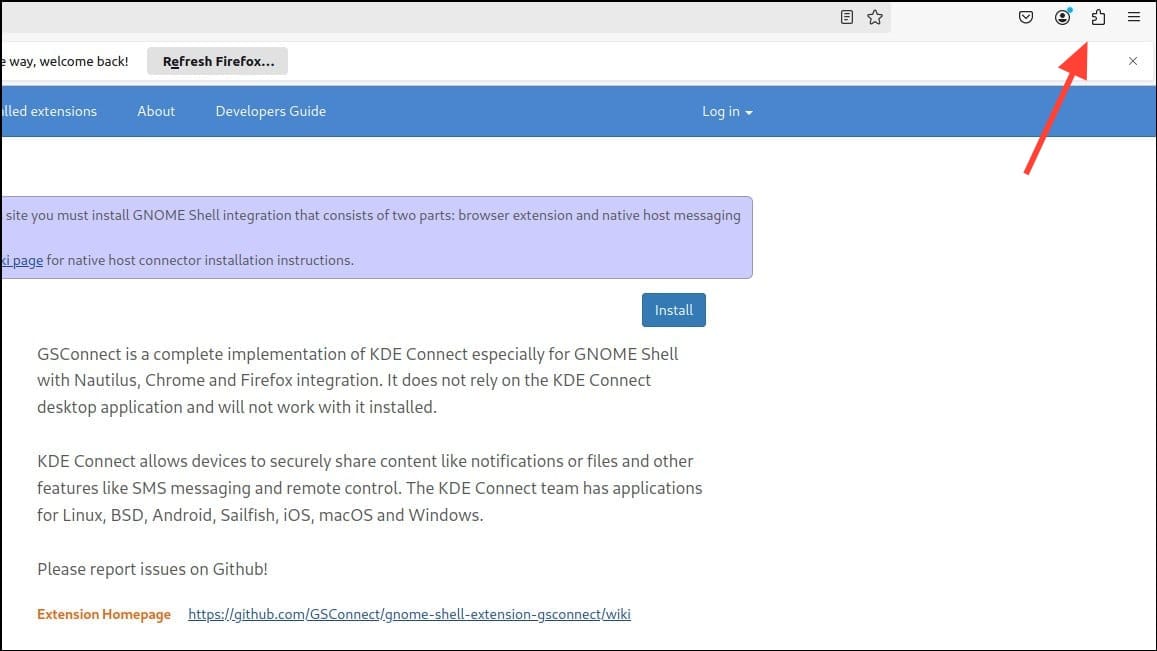The height and width of the screenshot is (651, 1157).
Task: Click the Refresh Firefox… button
Action: pyautogui.click(x=218, y=61)
